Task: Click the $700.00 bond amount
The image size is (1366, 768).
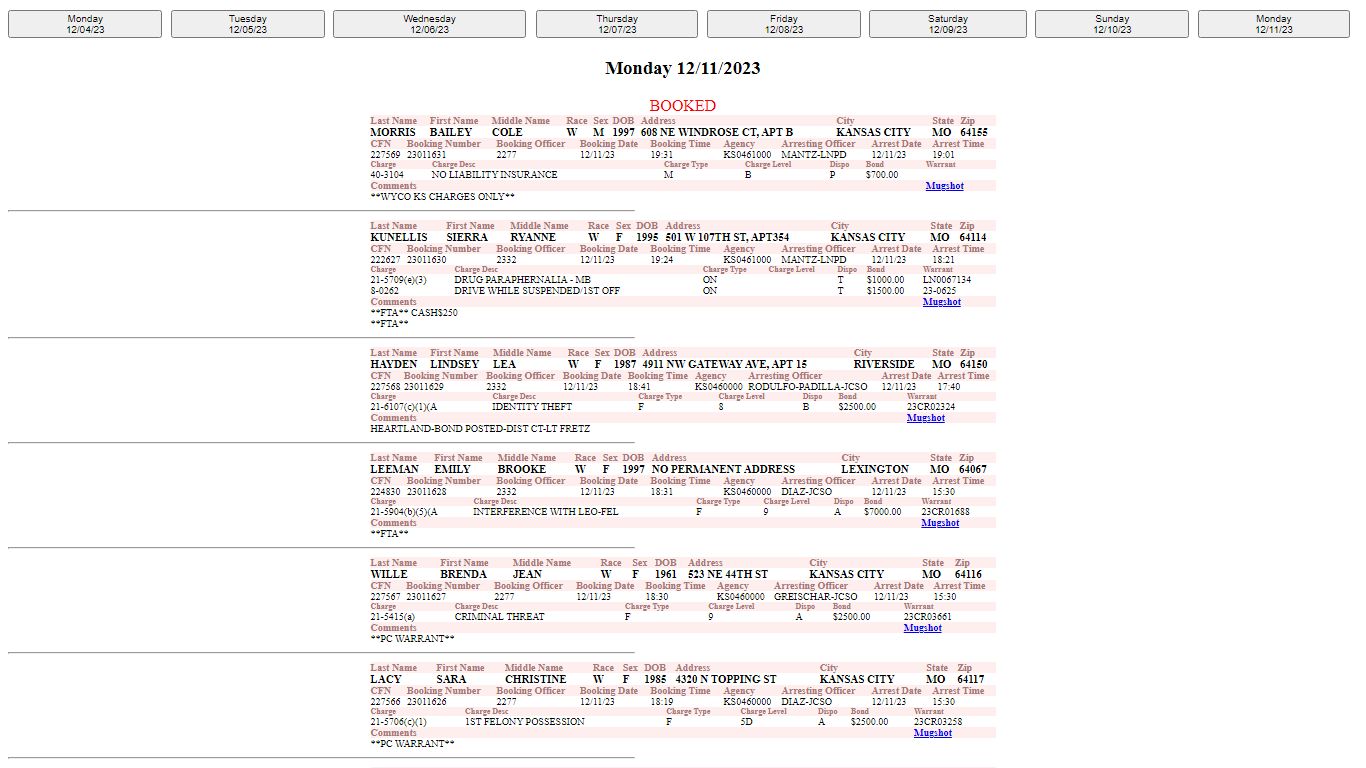Action: 882,175
